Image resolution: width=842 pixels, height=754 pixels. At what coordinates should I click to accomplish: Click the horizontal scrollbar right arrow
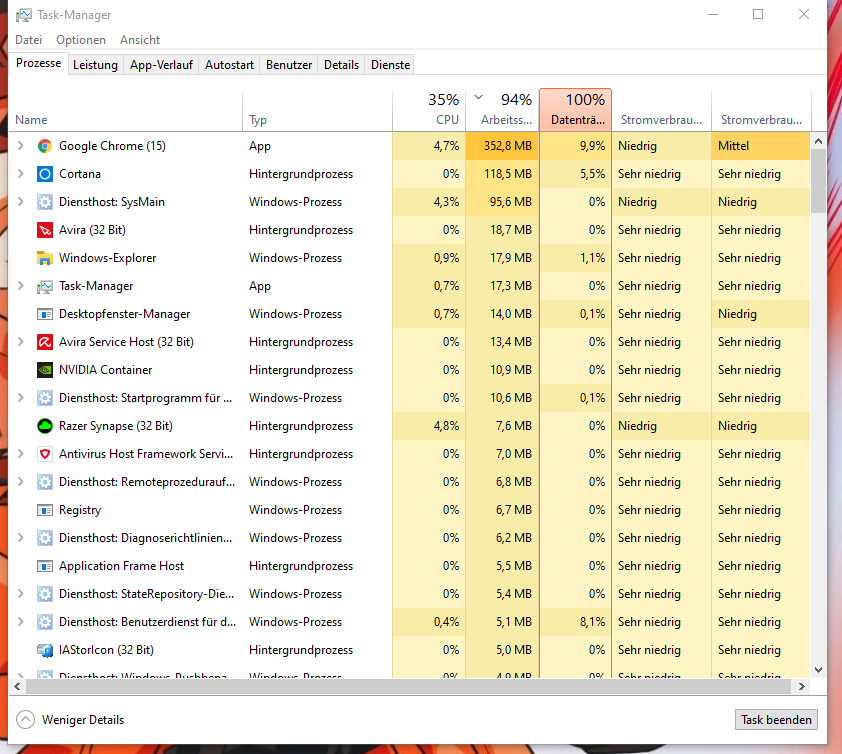pos(802,686)
